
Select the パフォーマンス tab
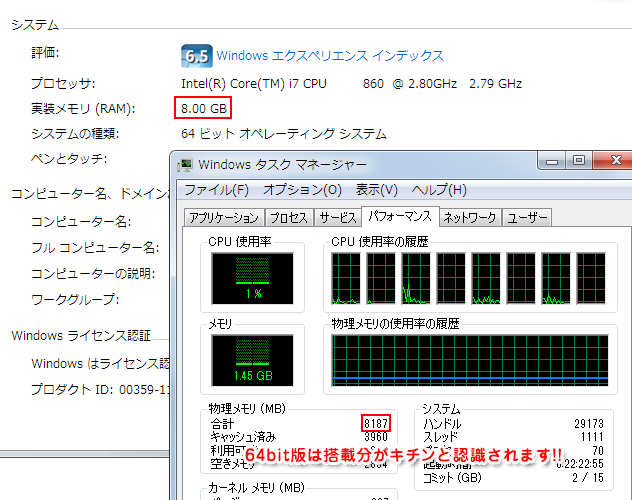pos(400,216)
